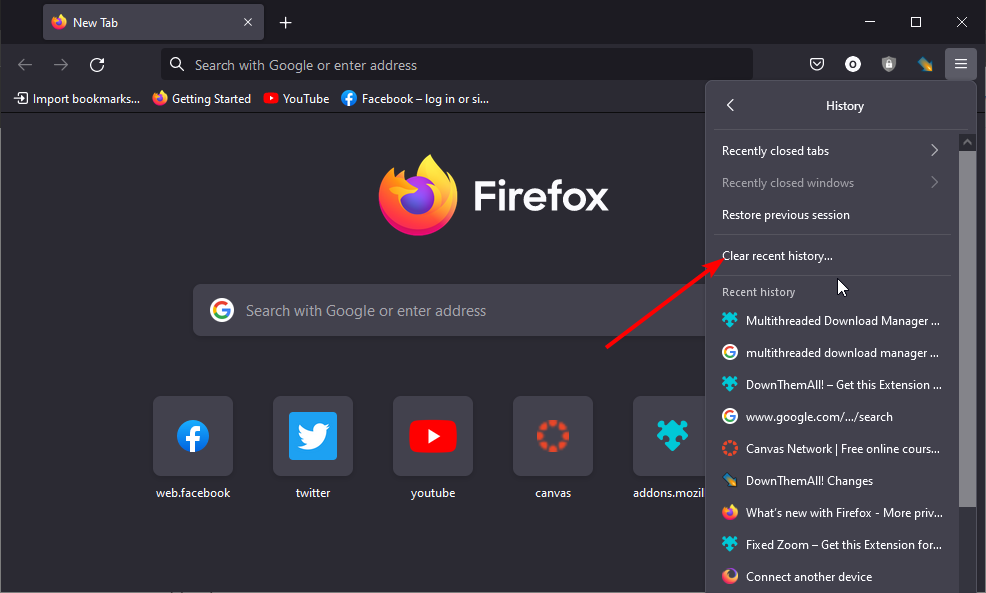
Task: Choose Clear recent history
Action: [x=832, y=256]
